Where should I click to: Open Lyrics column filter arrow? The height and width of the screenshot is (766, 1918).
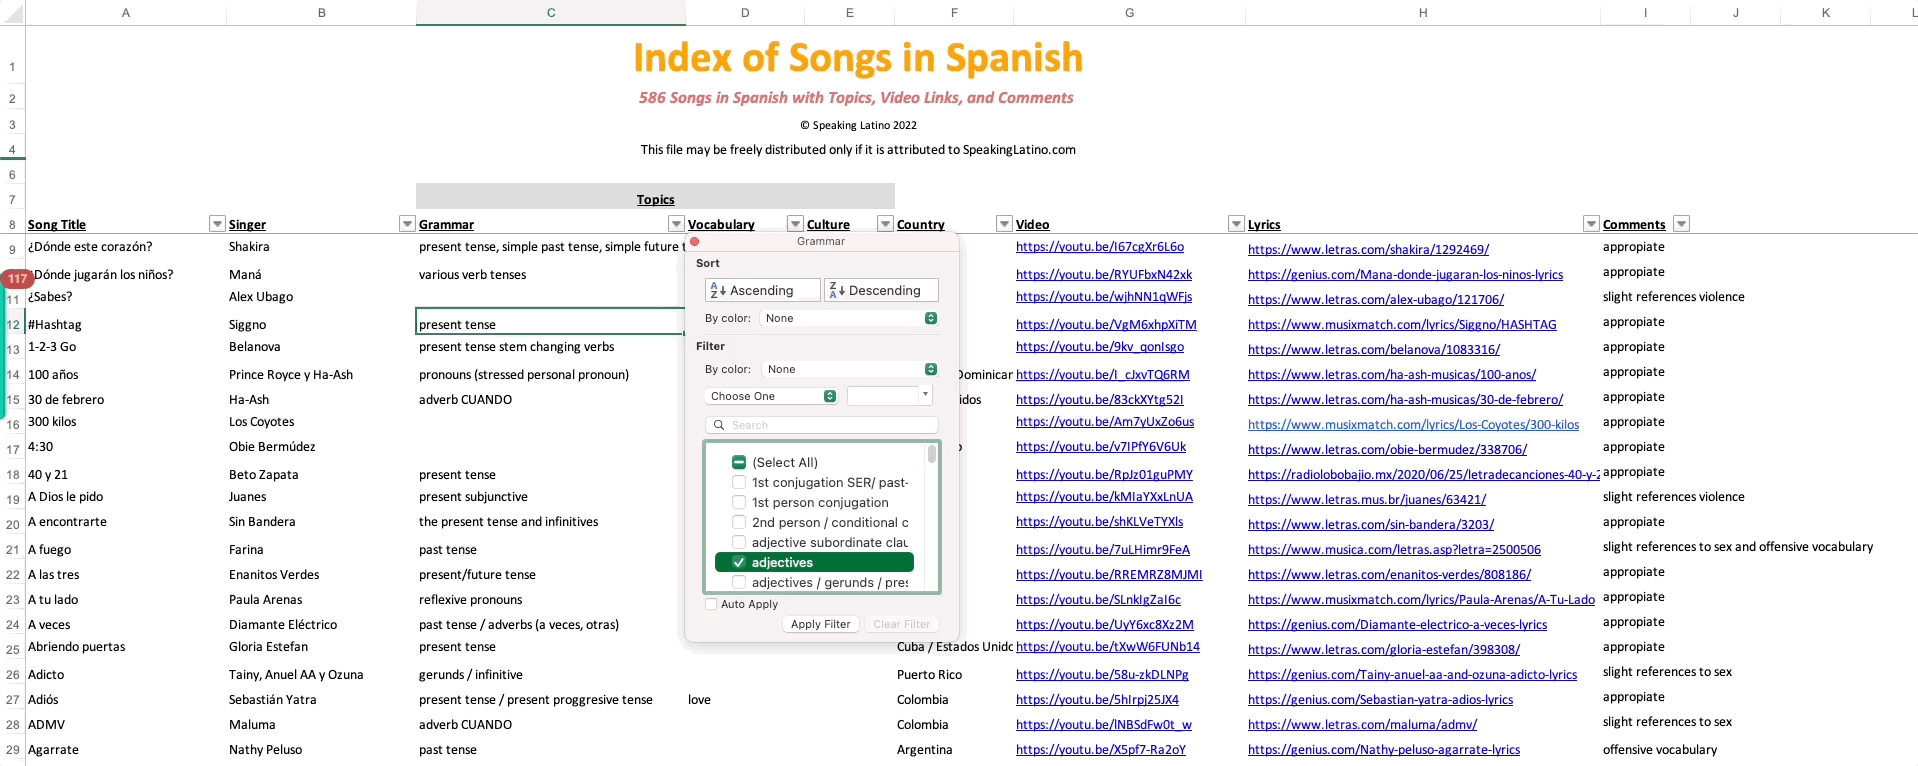(x=1592, y=224)
